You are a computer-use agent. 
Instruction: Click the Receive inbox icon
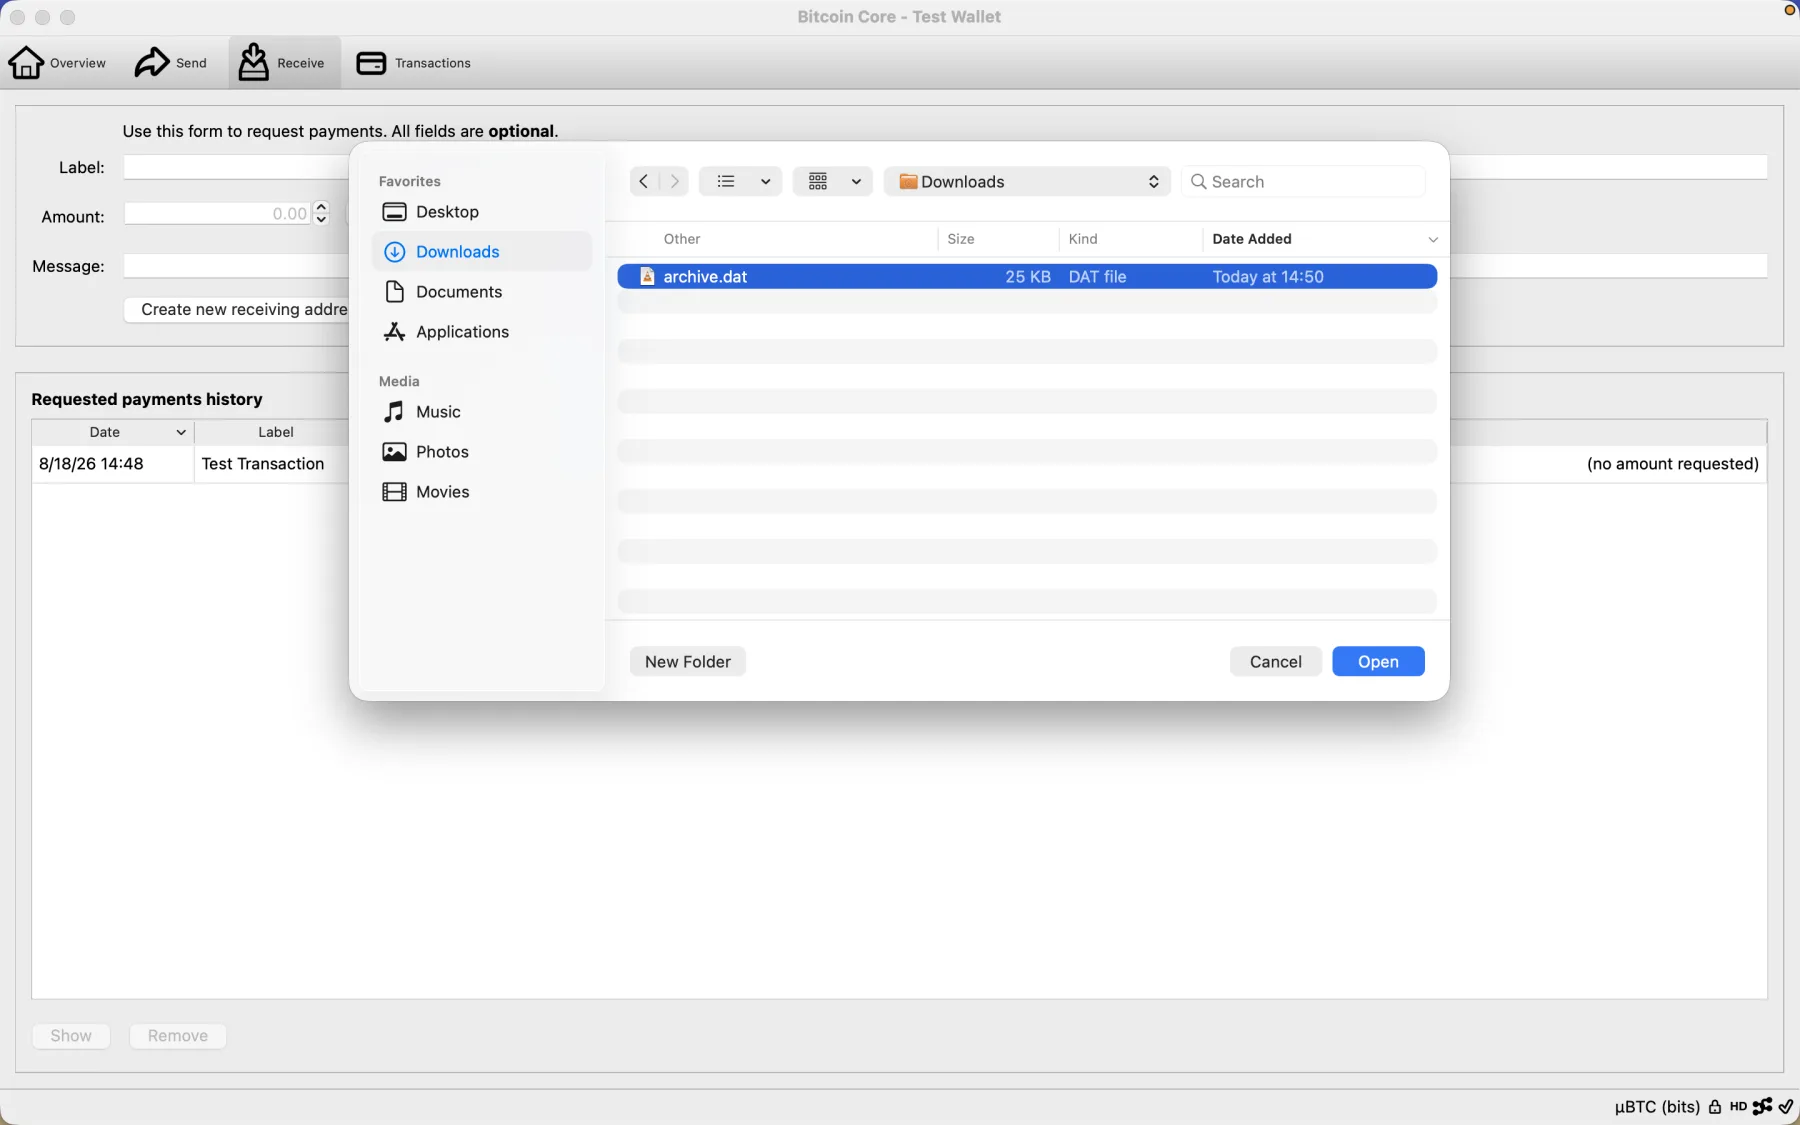(254, 62)
